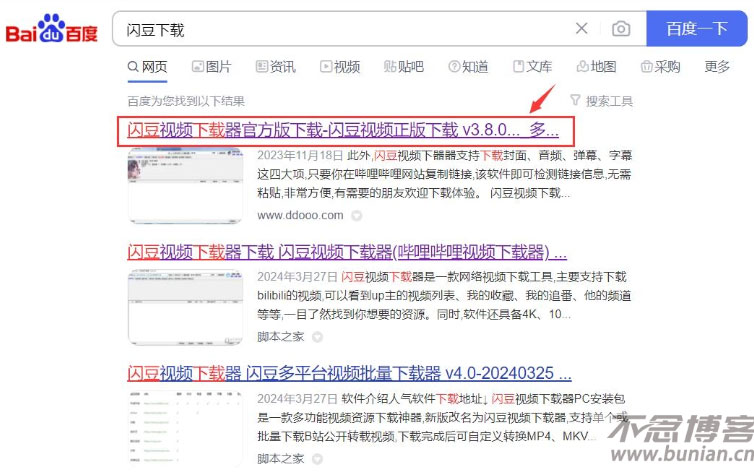The image size is (754, 474).
Task: Switch to the 资讯 tab
Action: (276, 66)
